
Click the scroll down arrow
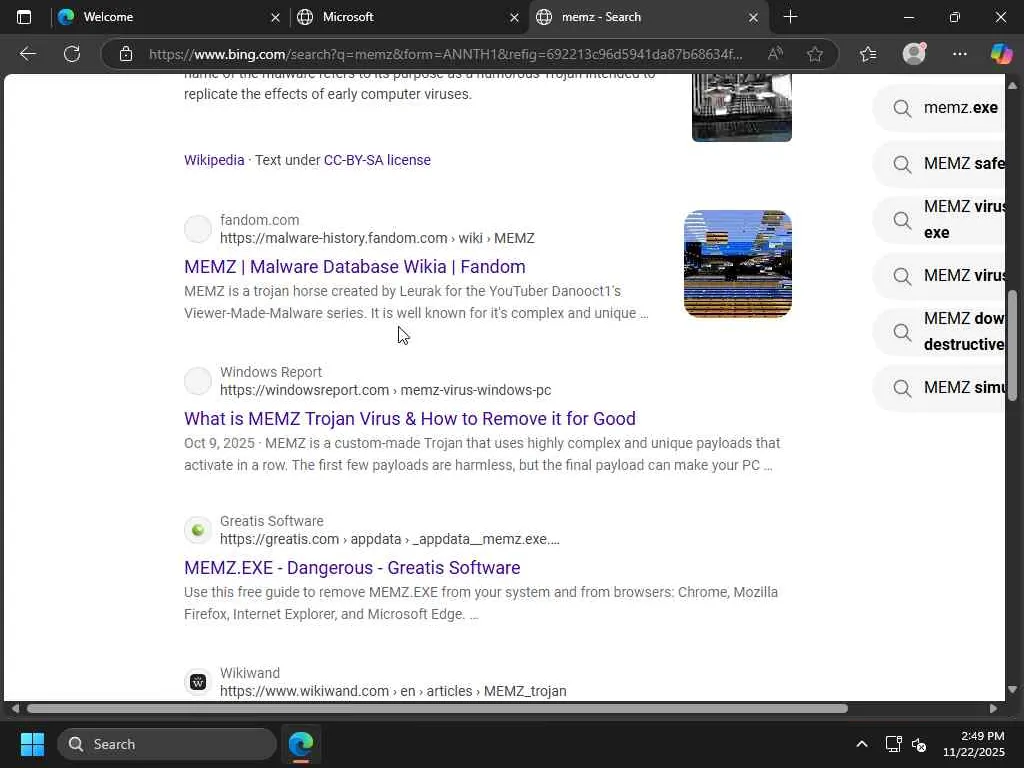coord(1012,690)
